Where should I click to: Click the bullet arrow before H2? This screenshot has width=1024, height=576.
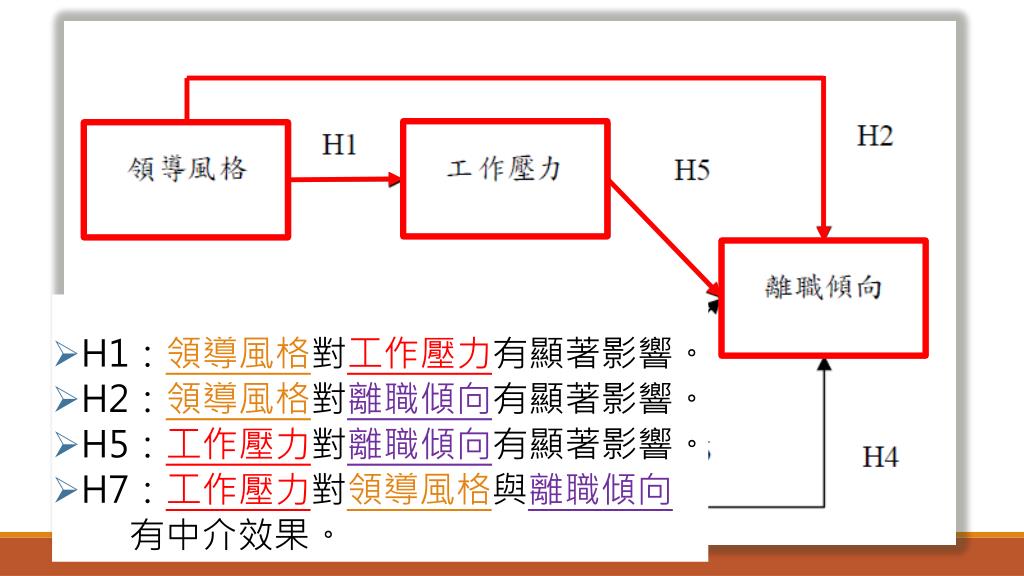pyautogui.click(x=67, y=399)
